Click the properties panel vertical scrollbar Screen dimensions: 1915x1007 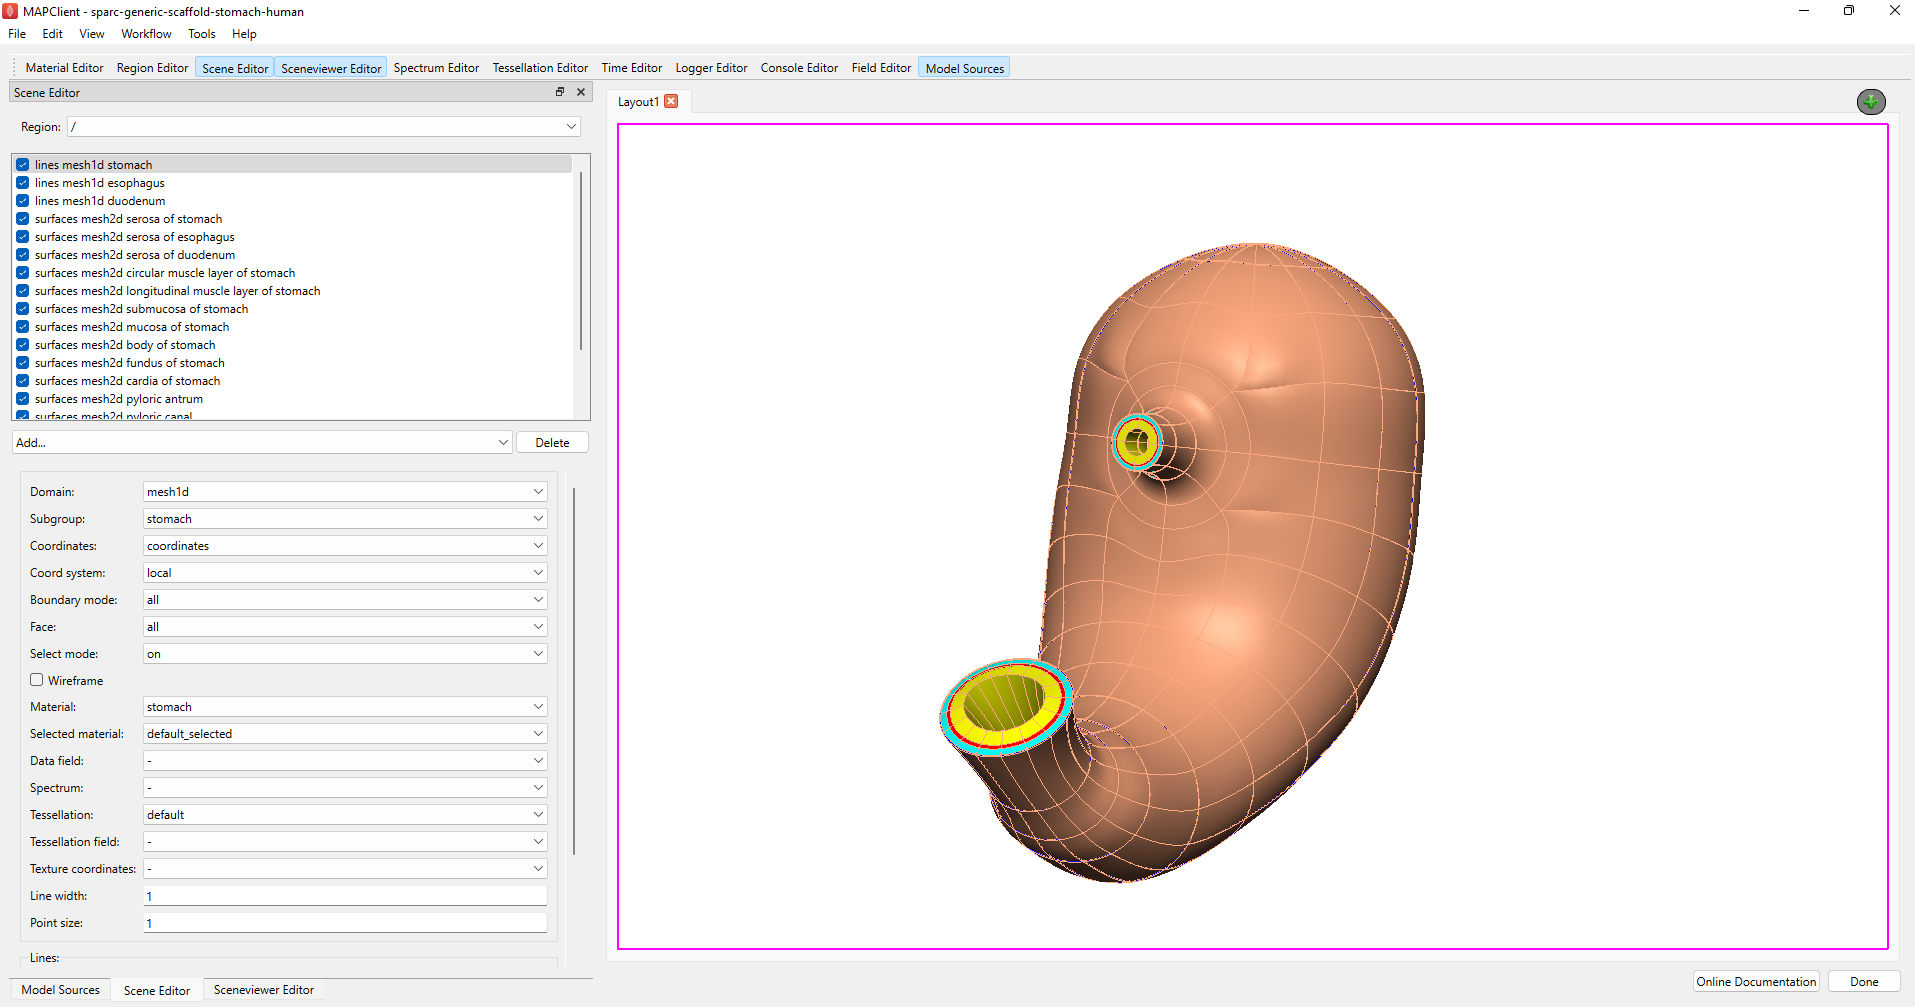click(x=574, y=670)
